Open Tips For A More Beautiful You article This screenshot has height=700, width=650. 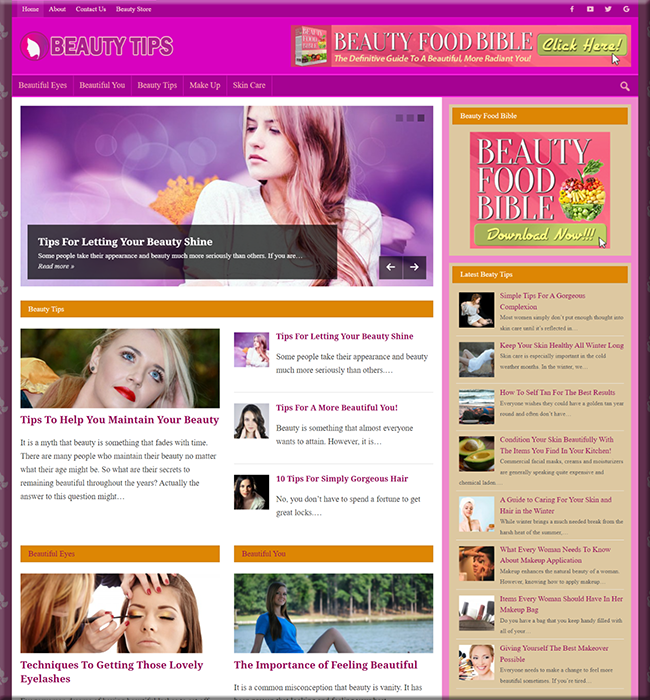(337, 408)
